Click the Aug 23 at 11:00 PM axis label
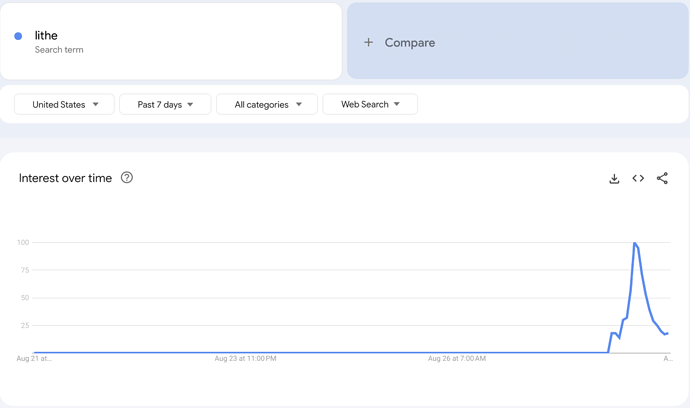The width and height of the screenshot is (690, 408). [246, 358]
